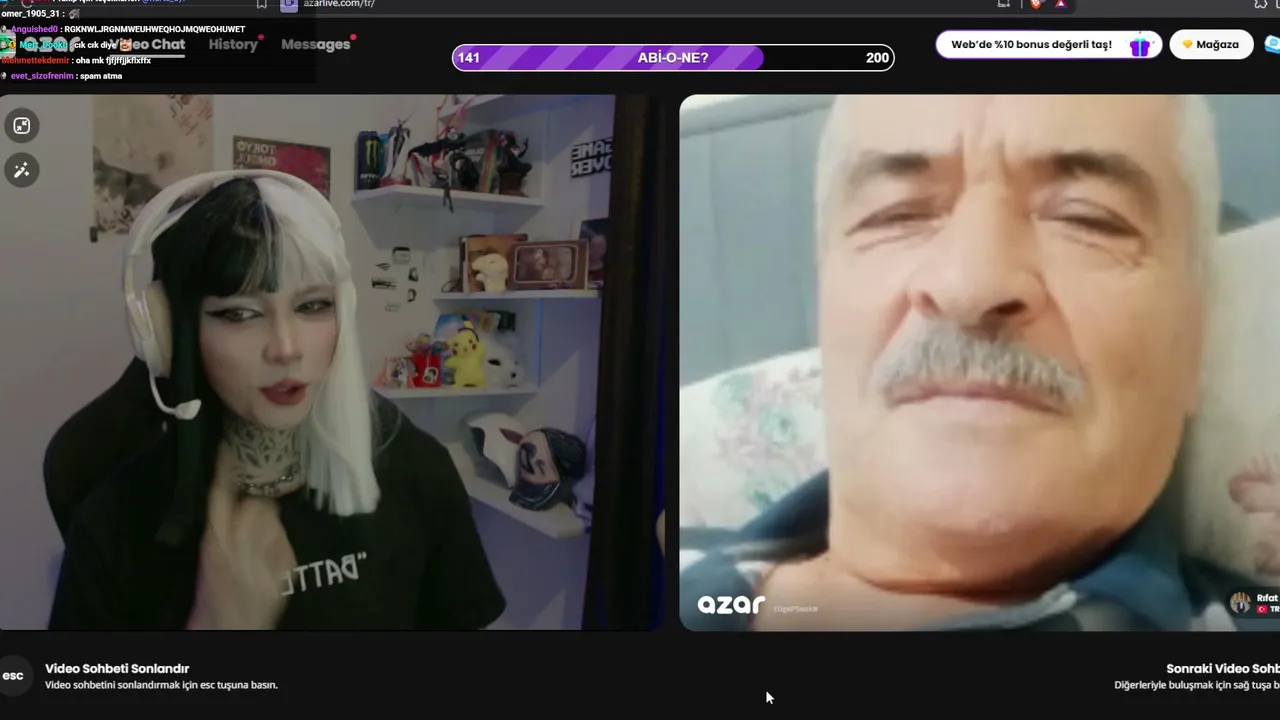
Task: Click the esc key button
Action: pyautogui.click(x=13, y=676)
